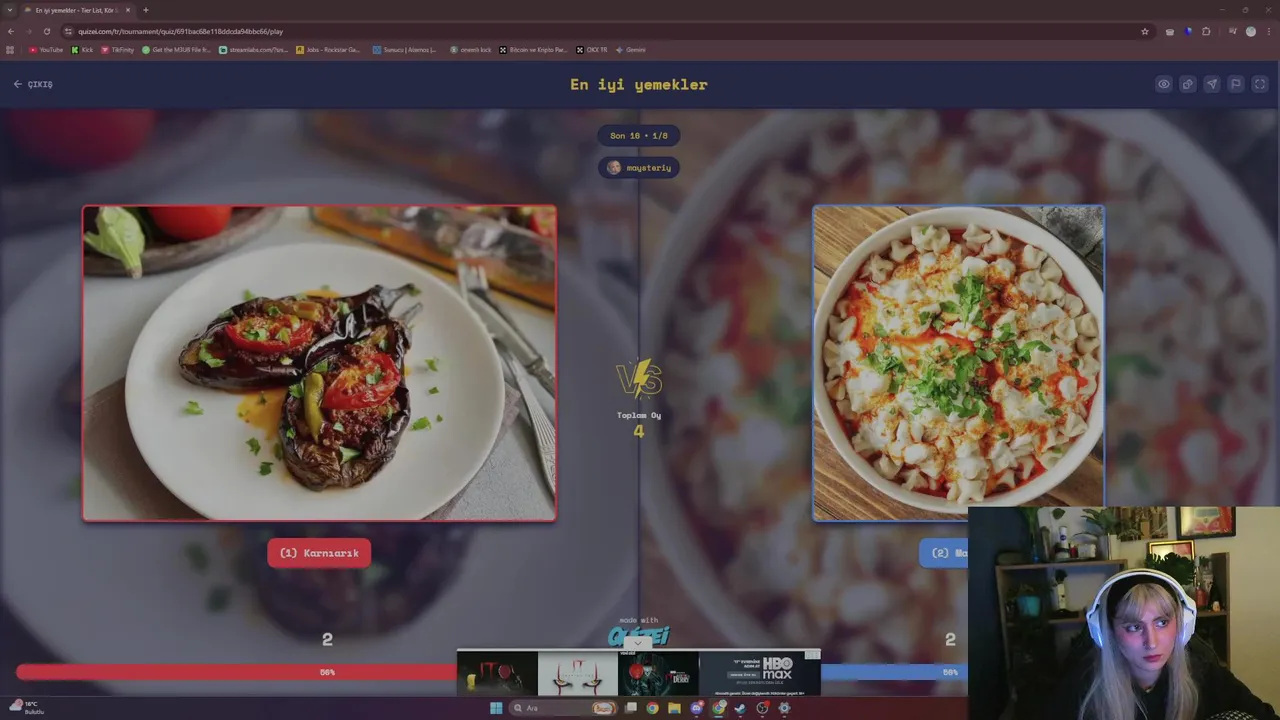Navigate forward in browser

28,31
